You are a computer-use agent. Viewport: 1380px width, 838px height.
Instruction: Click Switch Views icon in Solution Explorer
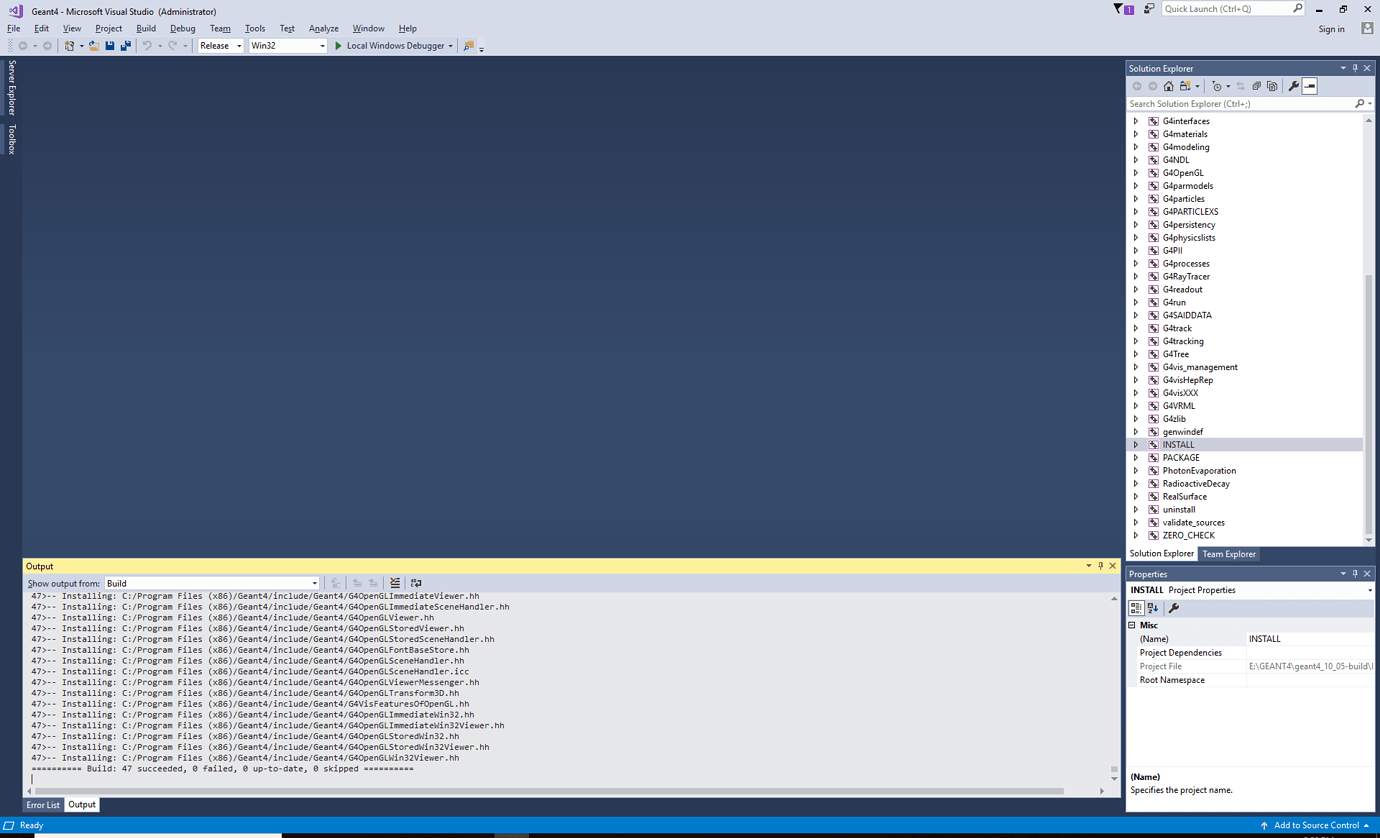click(1186, 86)
